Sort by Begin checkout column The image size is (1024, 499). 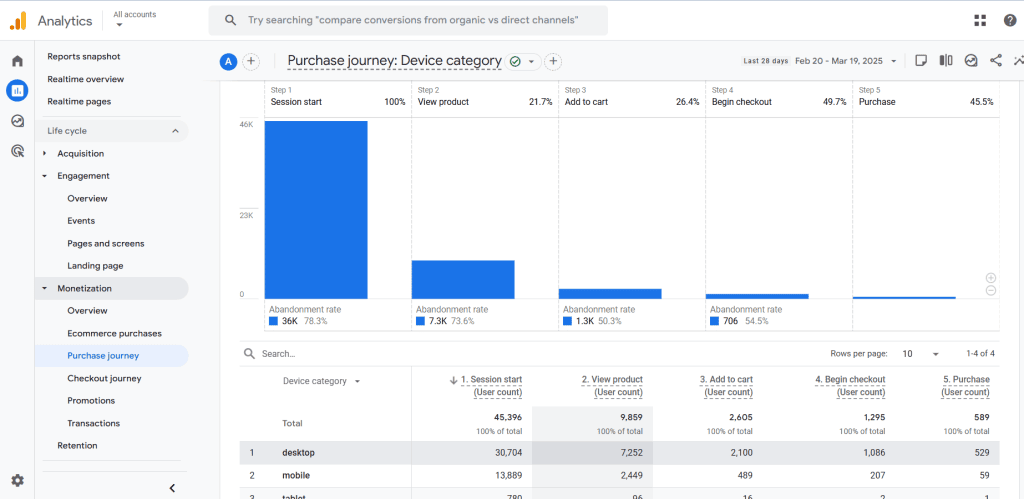850,386
